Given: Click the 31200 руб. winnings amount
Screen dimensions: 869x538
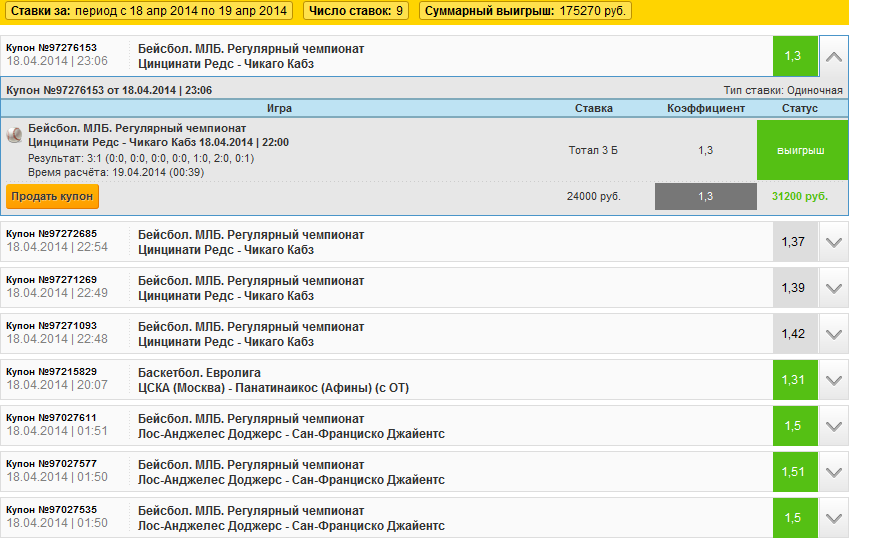Looking at the screenshot, I should point(800,196).
